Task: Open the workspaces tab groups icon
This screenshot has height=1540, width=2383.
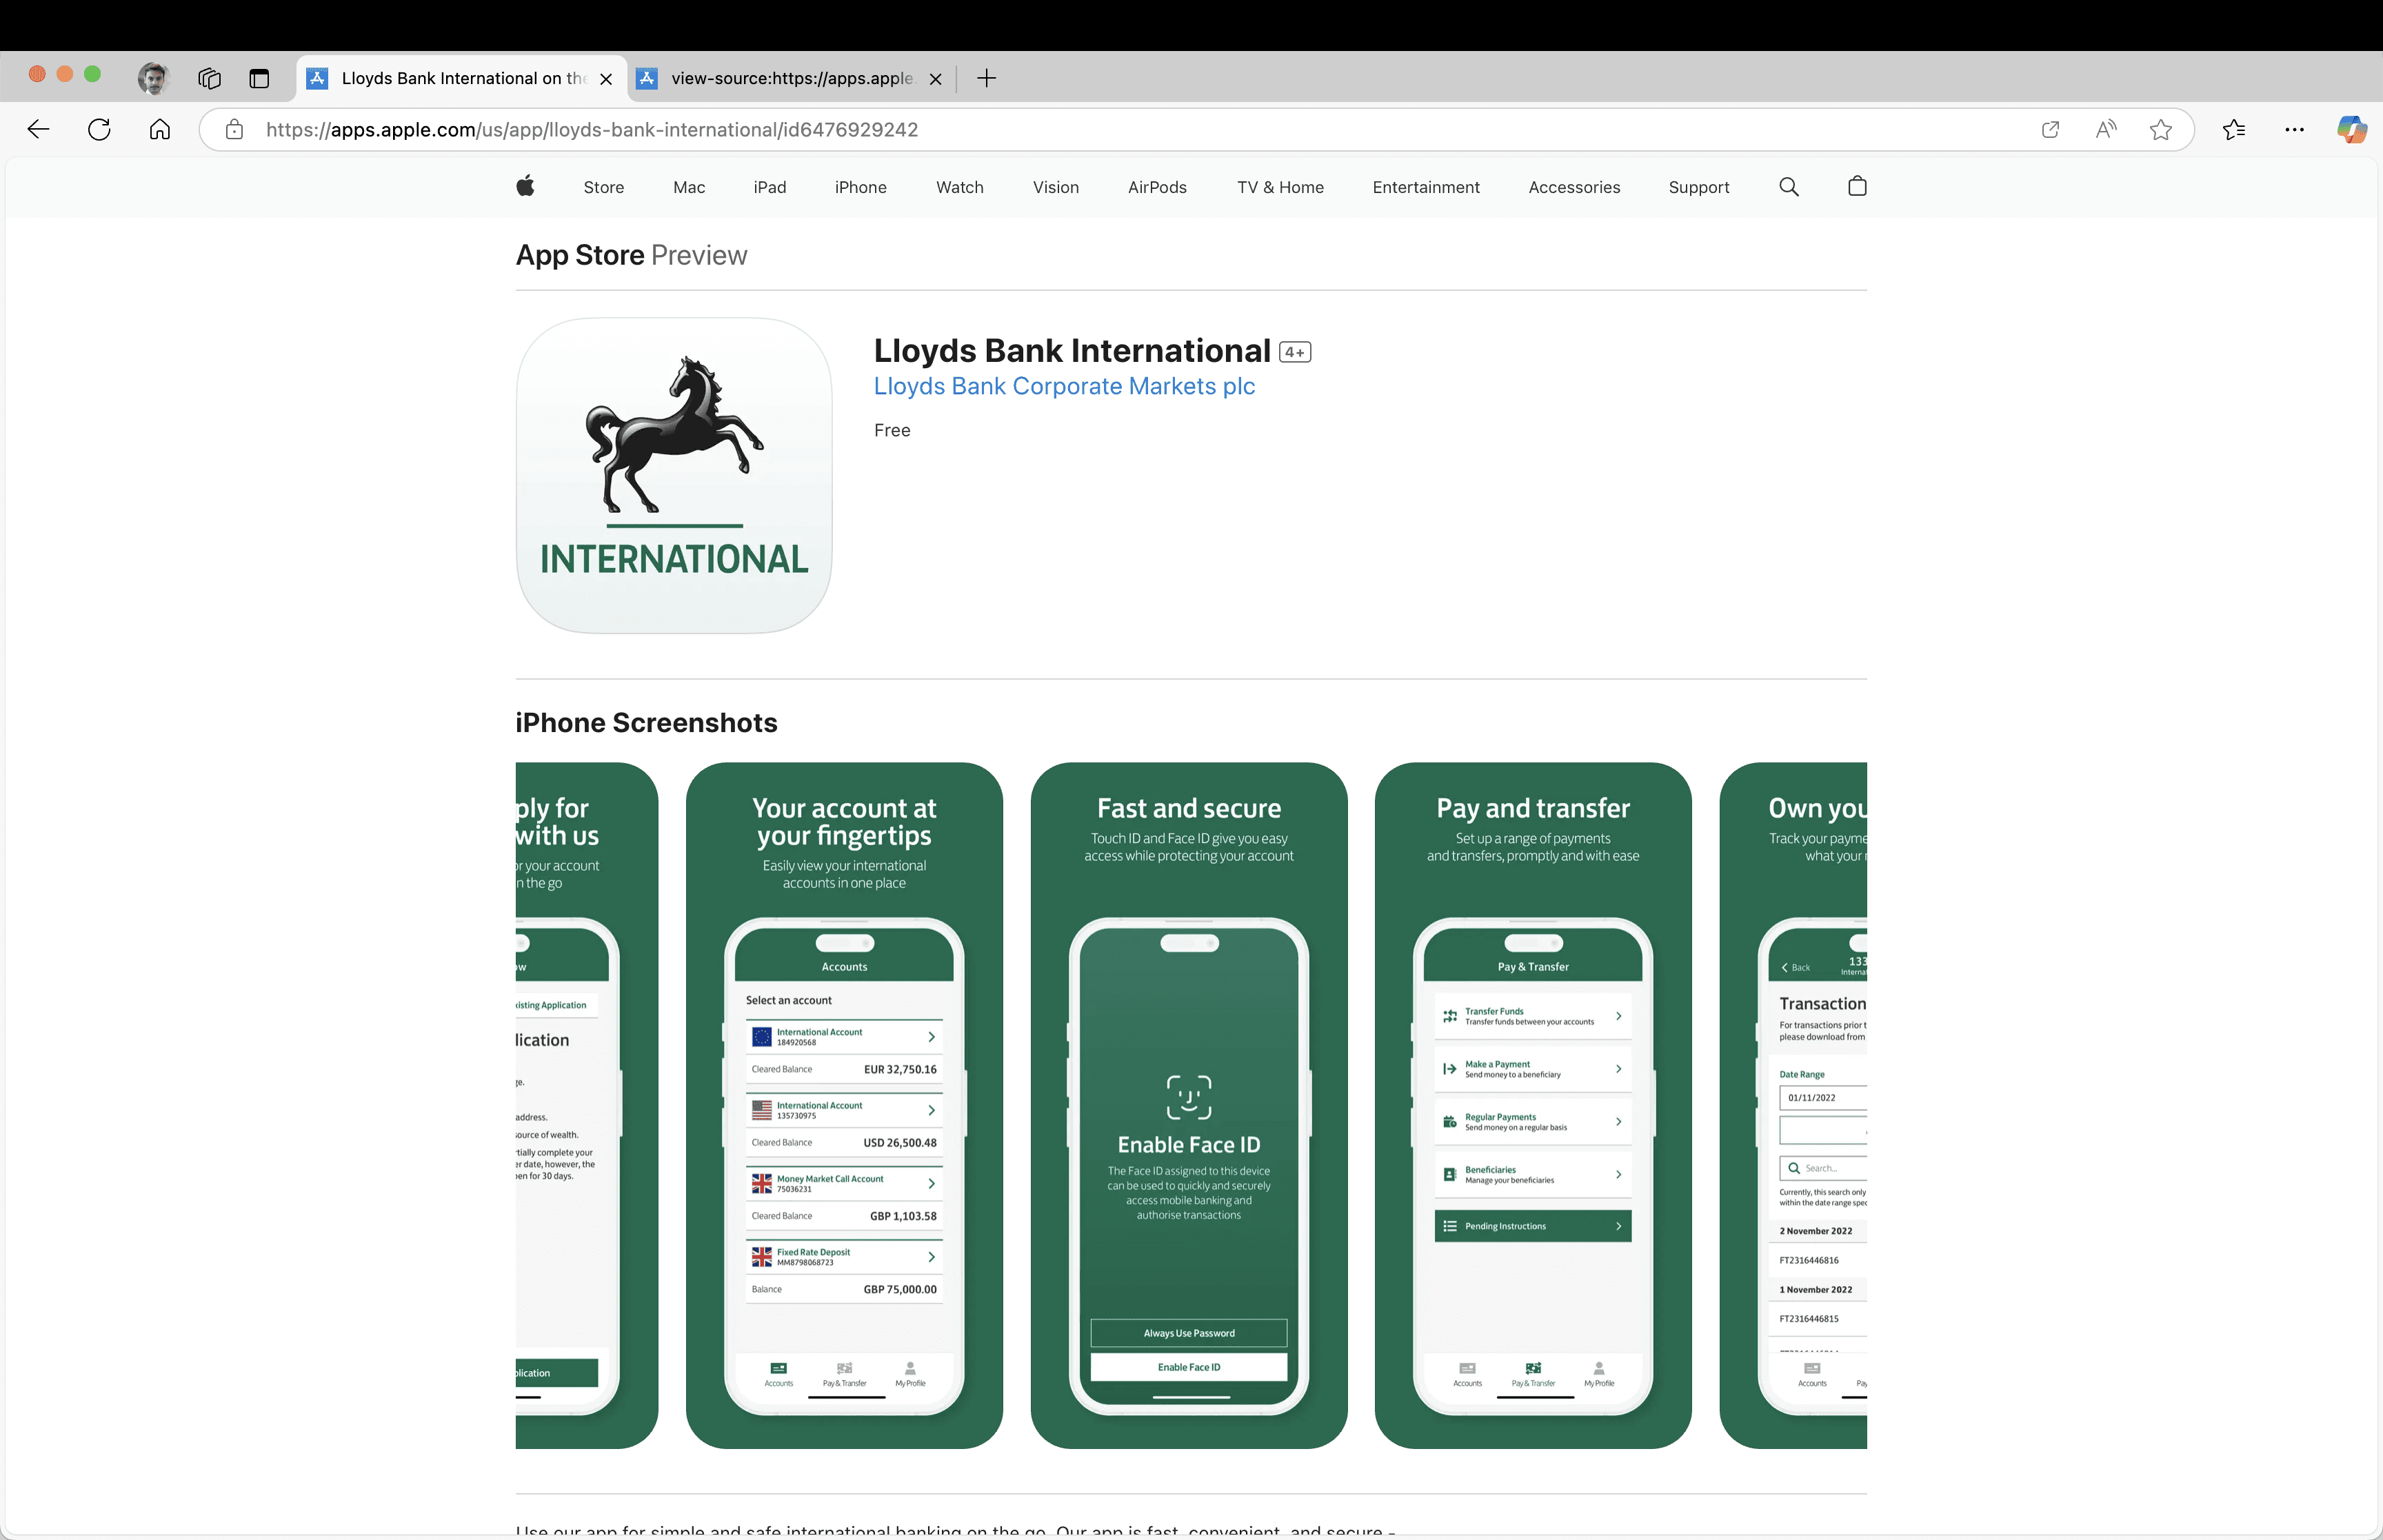Action: (x=209, y=78)
